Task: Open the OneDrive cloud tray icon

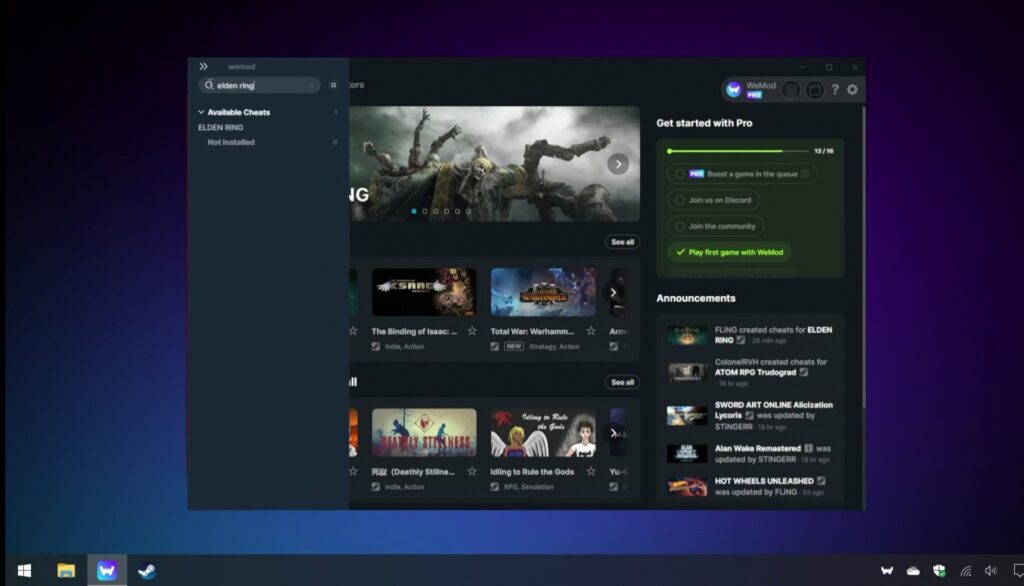Action: (x=913, y=571)
